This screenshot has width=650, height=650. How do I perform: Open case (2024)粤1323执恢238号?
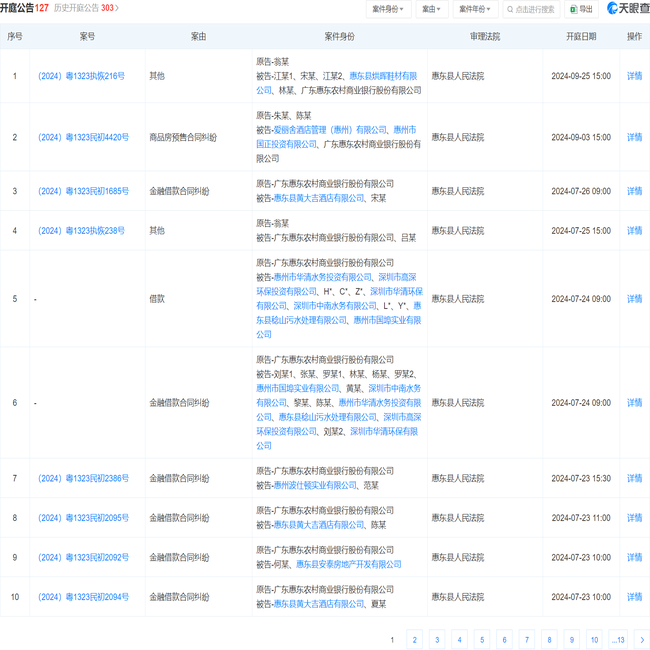81,230
